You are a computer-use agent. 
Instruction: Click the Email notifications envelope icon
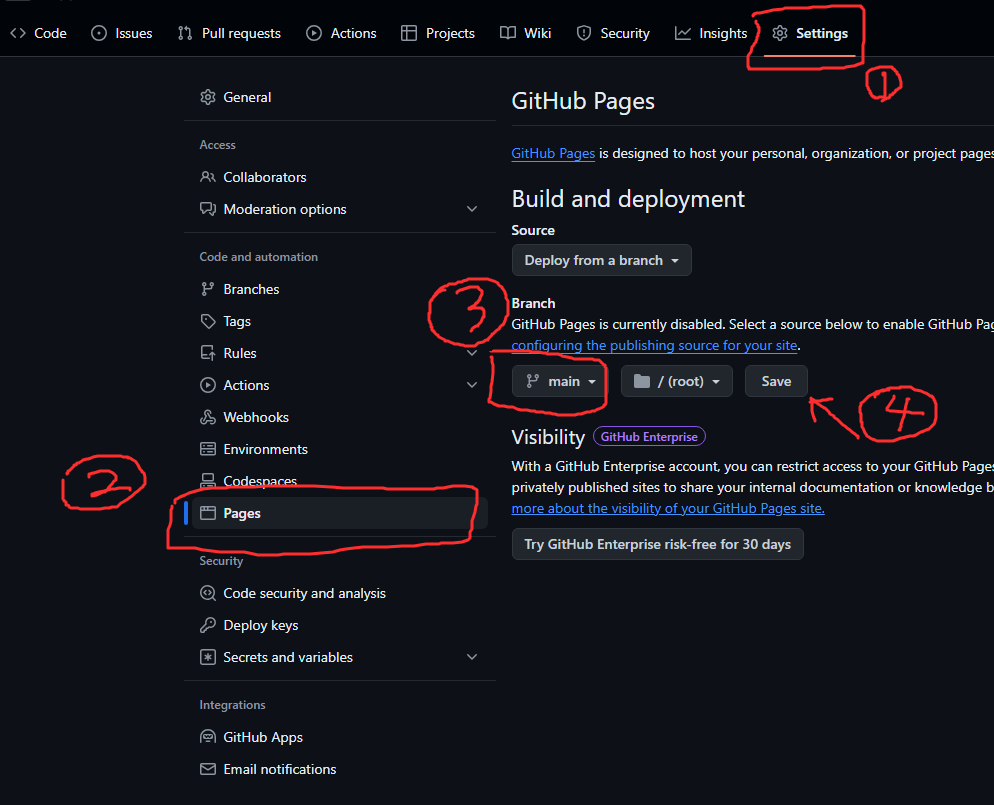[208, 769]
